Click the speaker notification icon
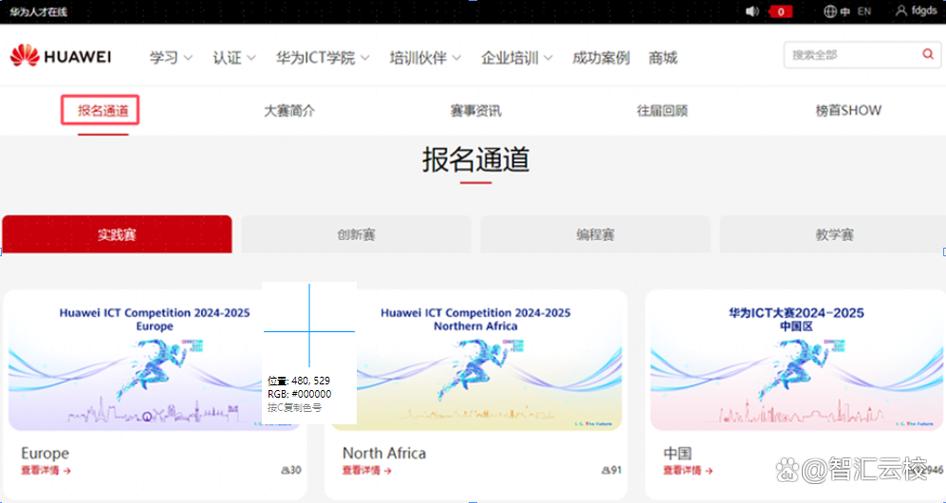The height and width of the screenshot is (503, 946). [752, 11]
